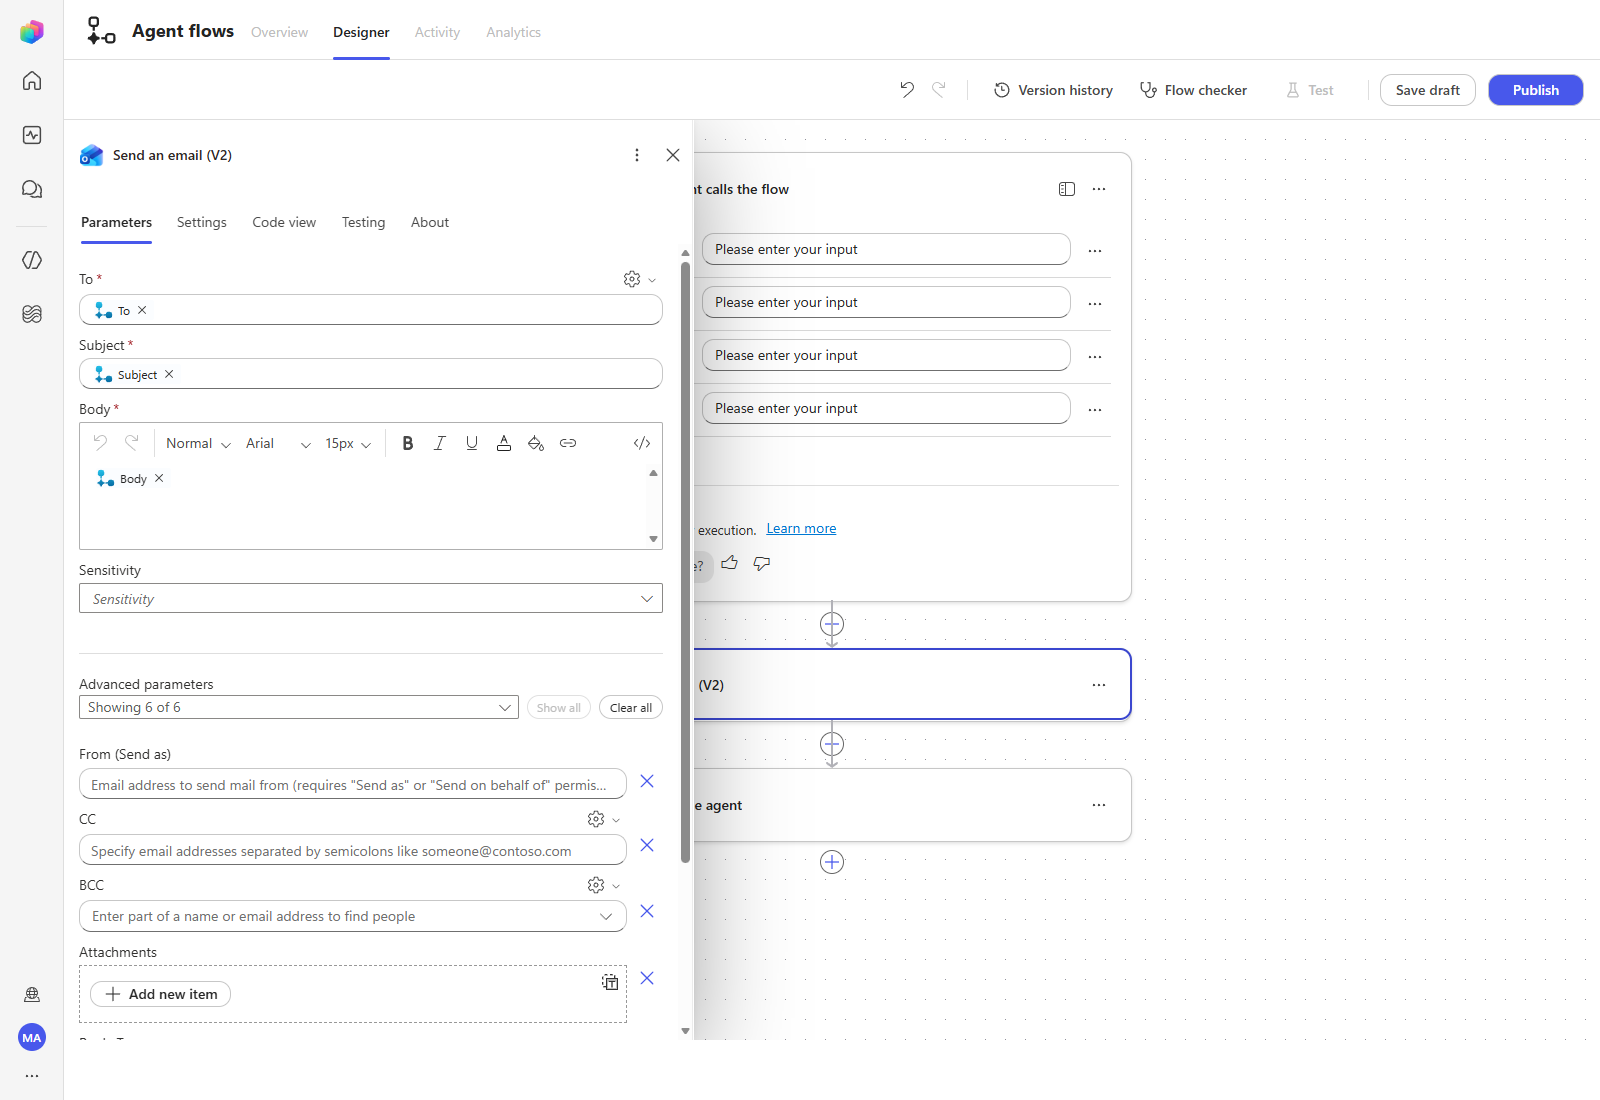Click the Copilot Studio logo
This screenshot has width=1600, height=1100.
click(32, 32)
